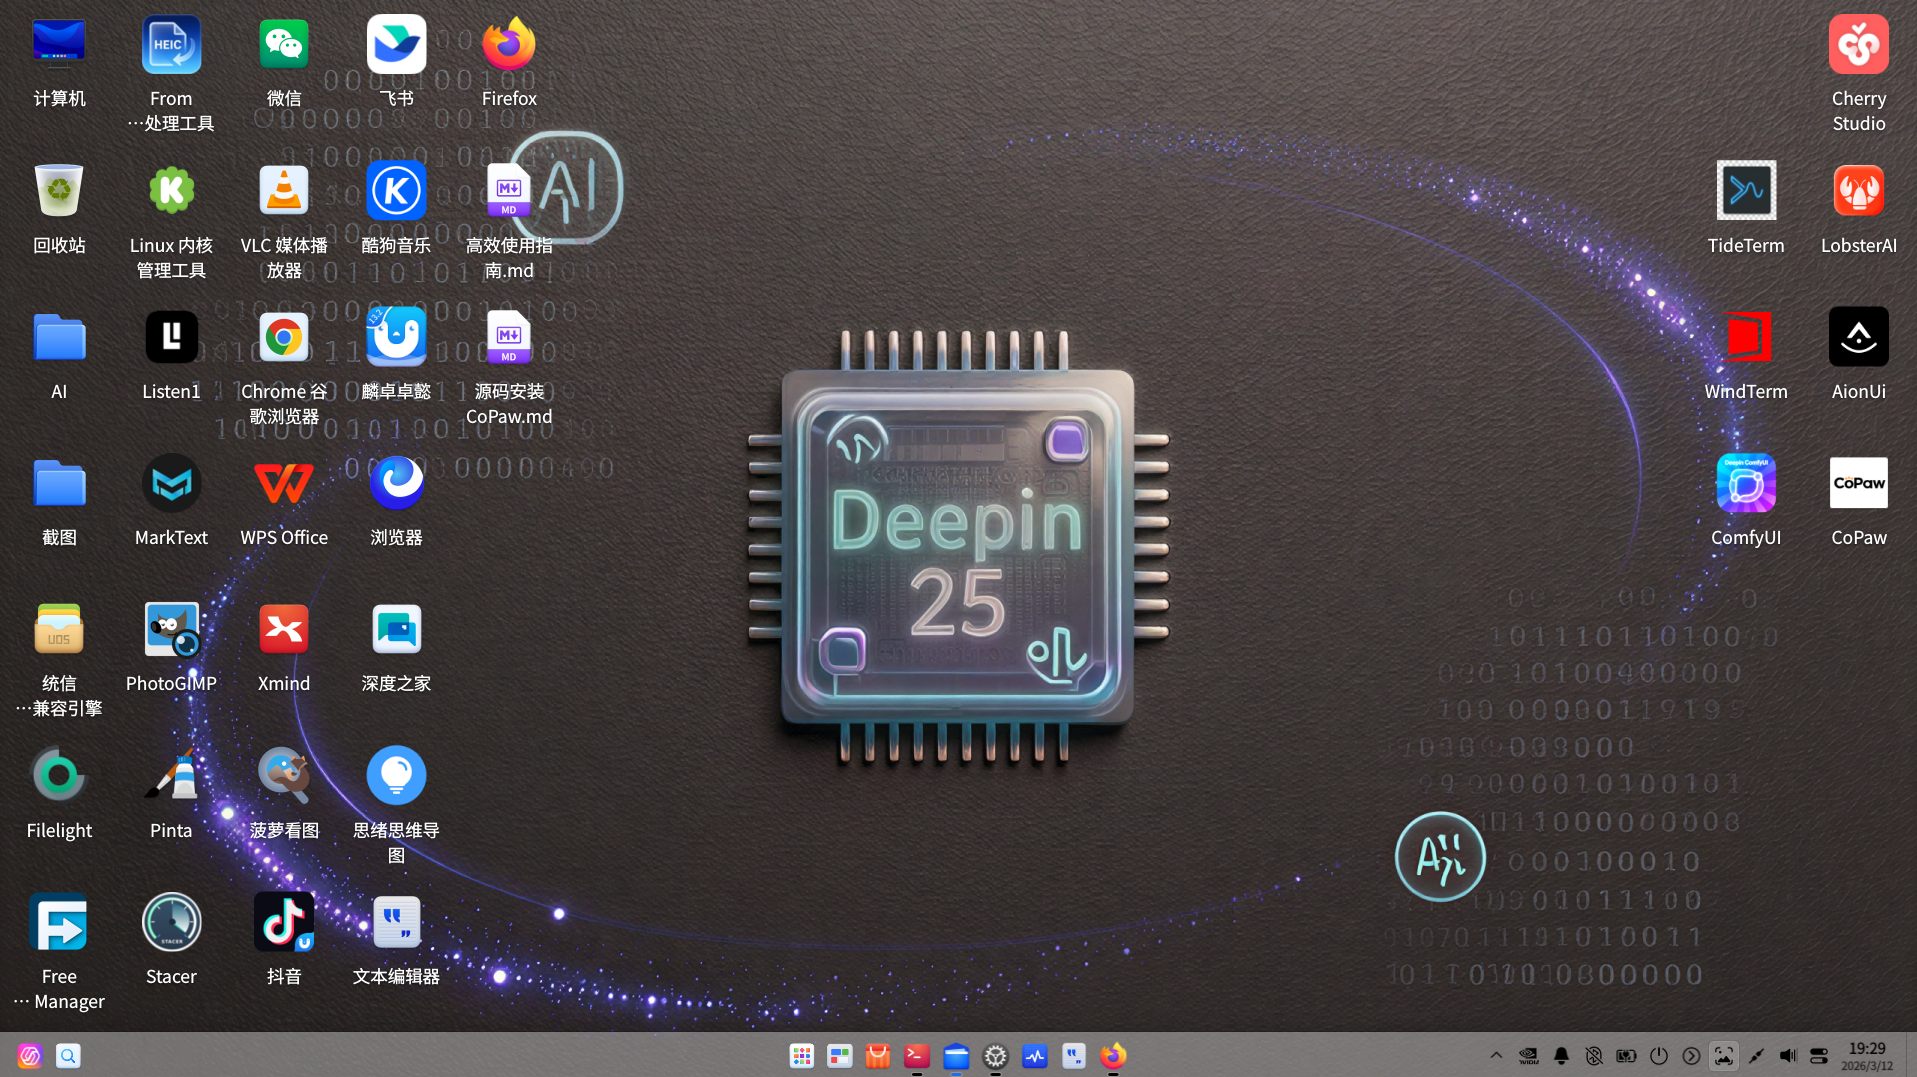Open Chrome 谷歌浏览器 shortcut
Viewport: 1917px width, 1077px height.
pyautogui.click(x=284, y=337)
